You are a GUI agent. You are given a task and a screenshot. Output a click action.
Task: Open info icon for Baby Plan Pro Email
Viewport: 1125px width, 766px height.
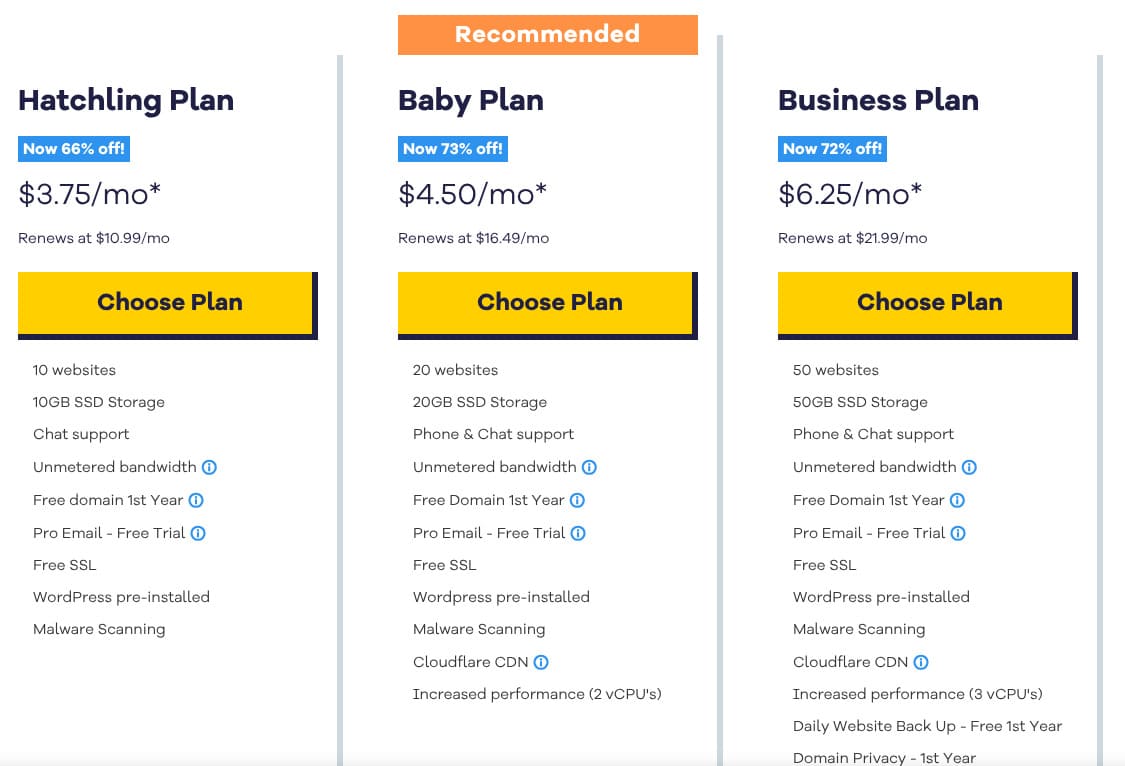[578, 533]
